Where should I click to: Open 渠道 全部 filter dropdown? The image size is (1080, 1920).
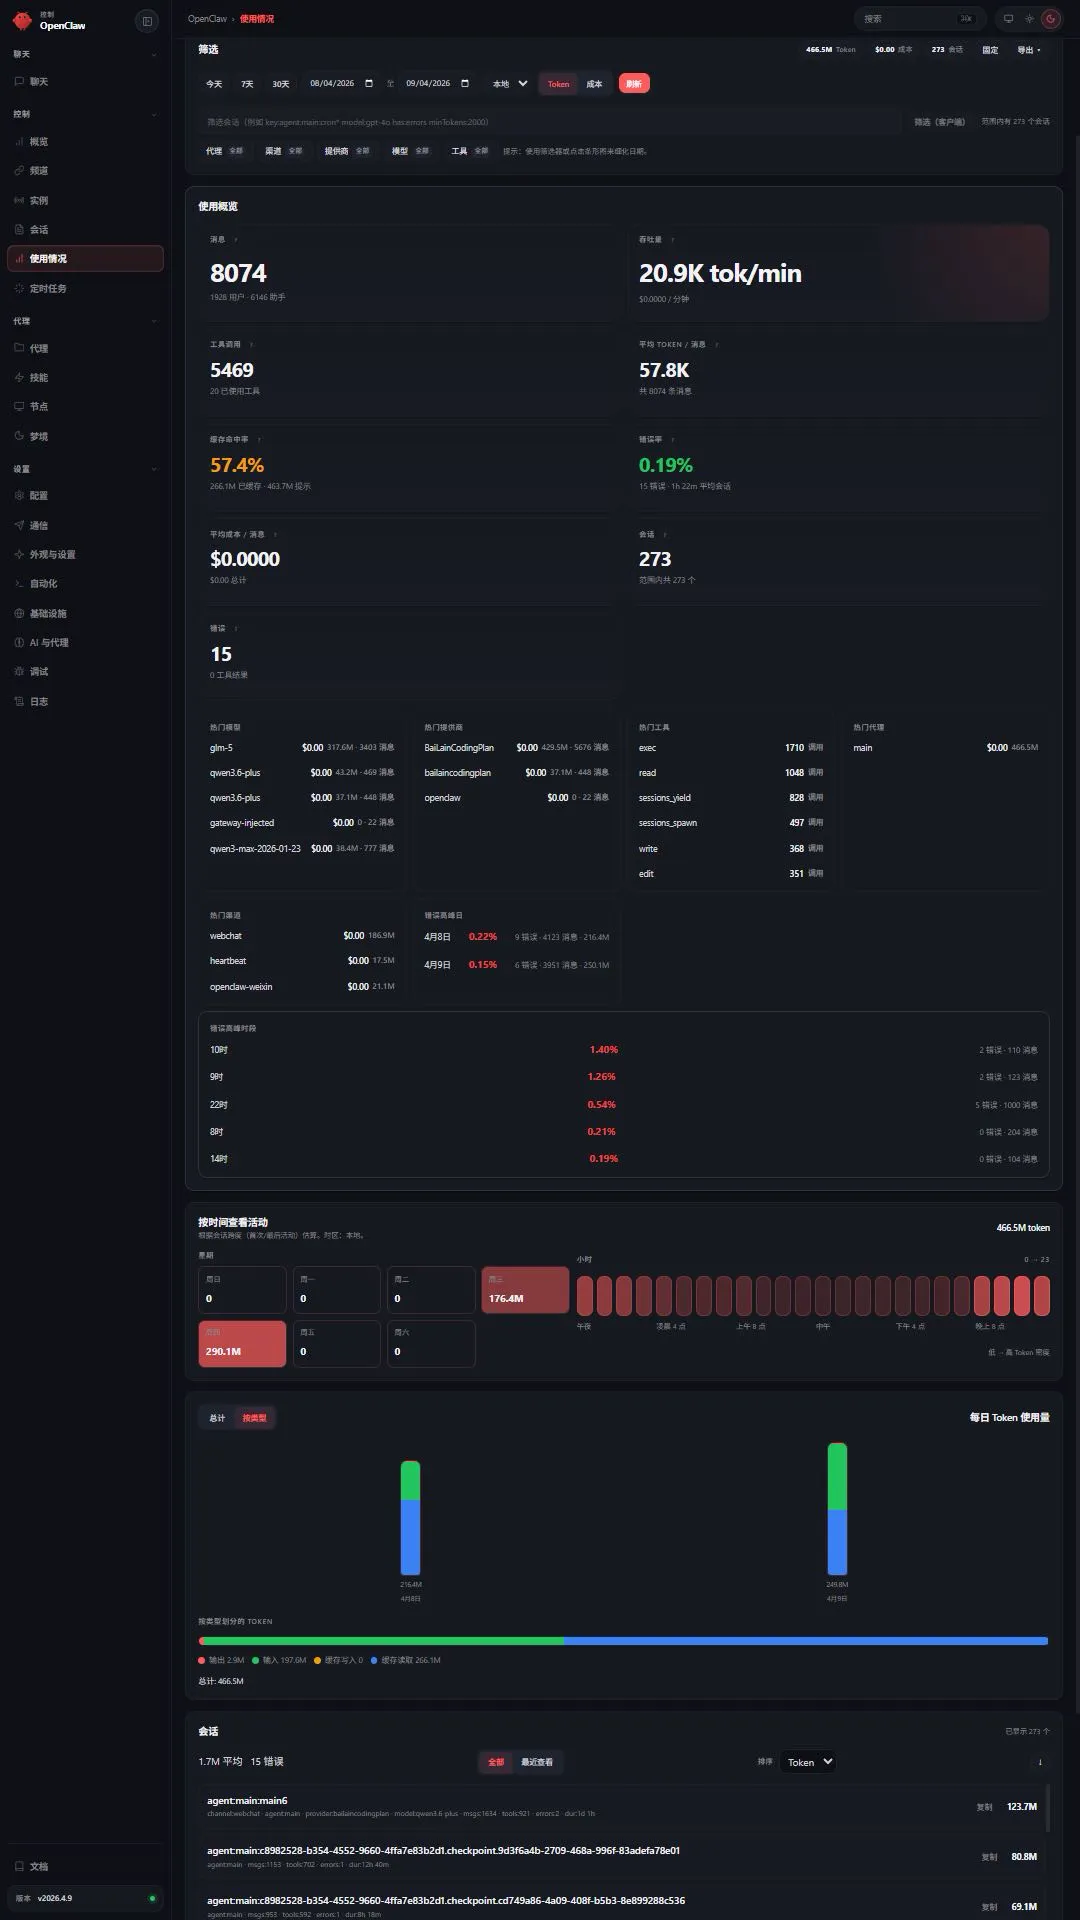tap(284, 151)
